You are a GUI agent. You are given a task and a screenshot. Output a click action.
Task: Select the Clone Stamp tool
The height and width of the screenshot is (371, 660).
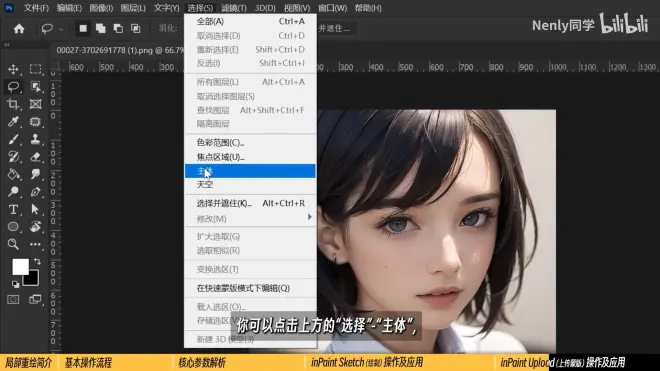click(35, 139)
